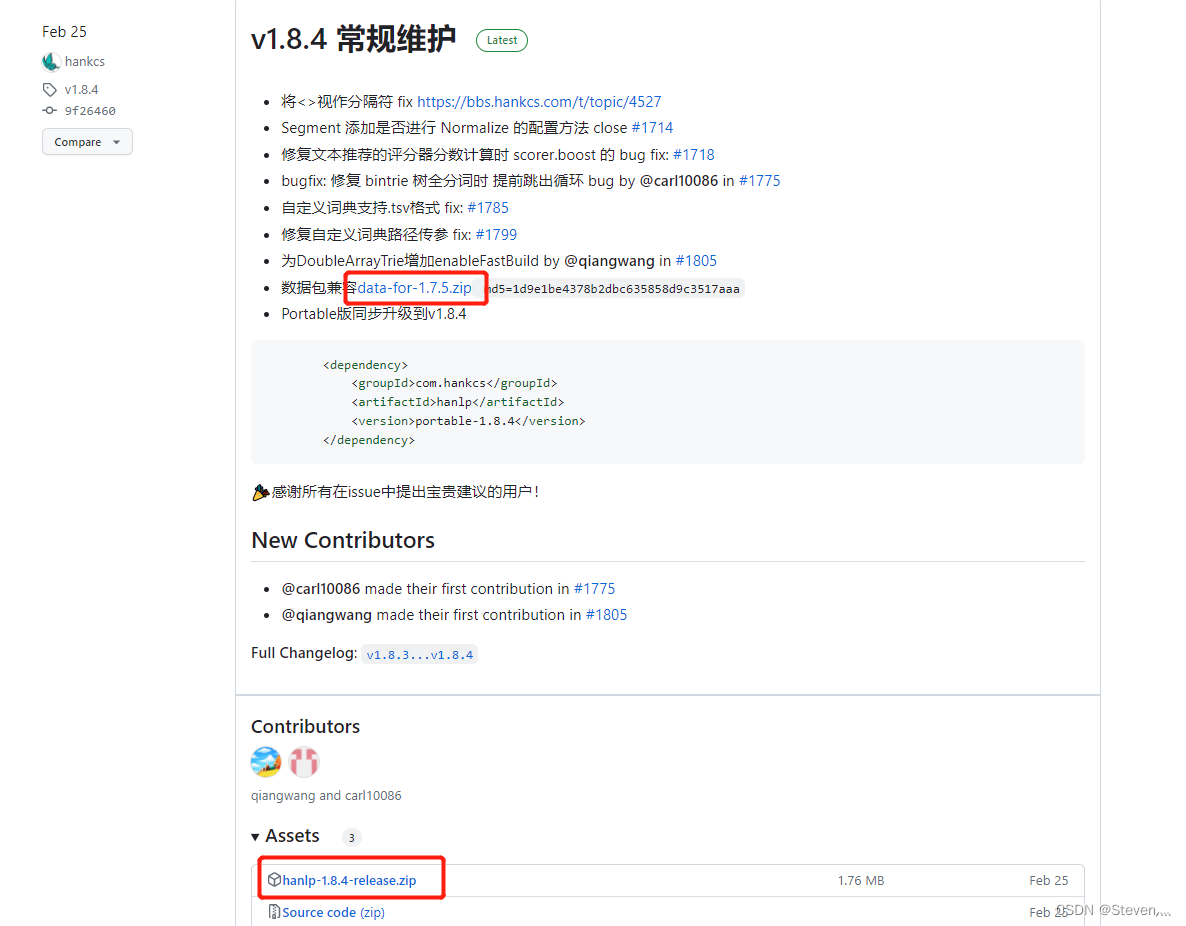The image size is (1186, 926).
Task: Click the Latest release badge
Action: click(x=501, y=40)
